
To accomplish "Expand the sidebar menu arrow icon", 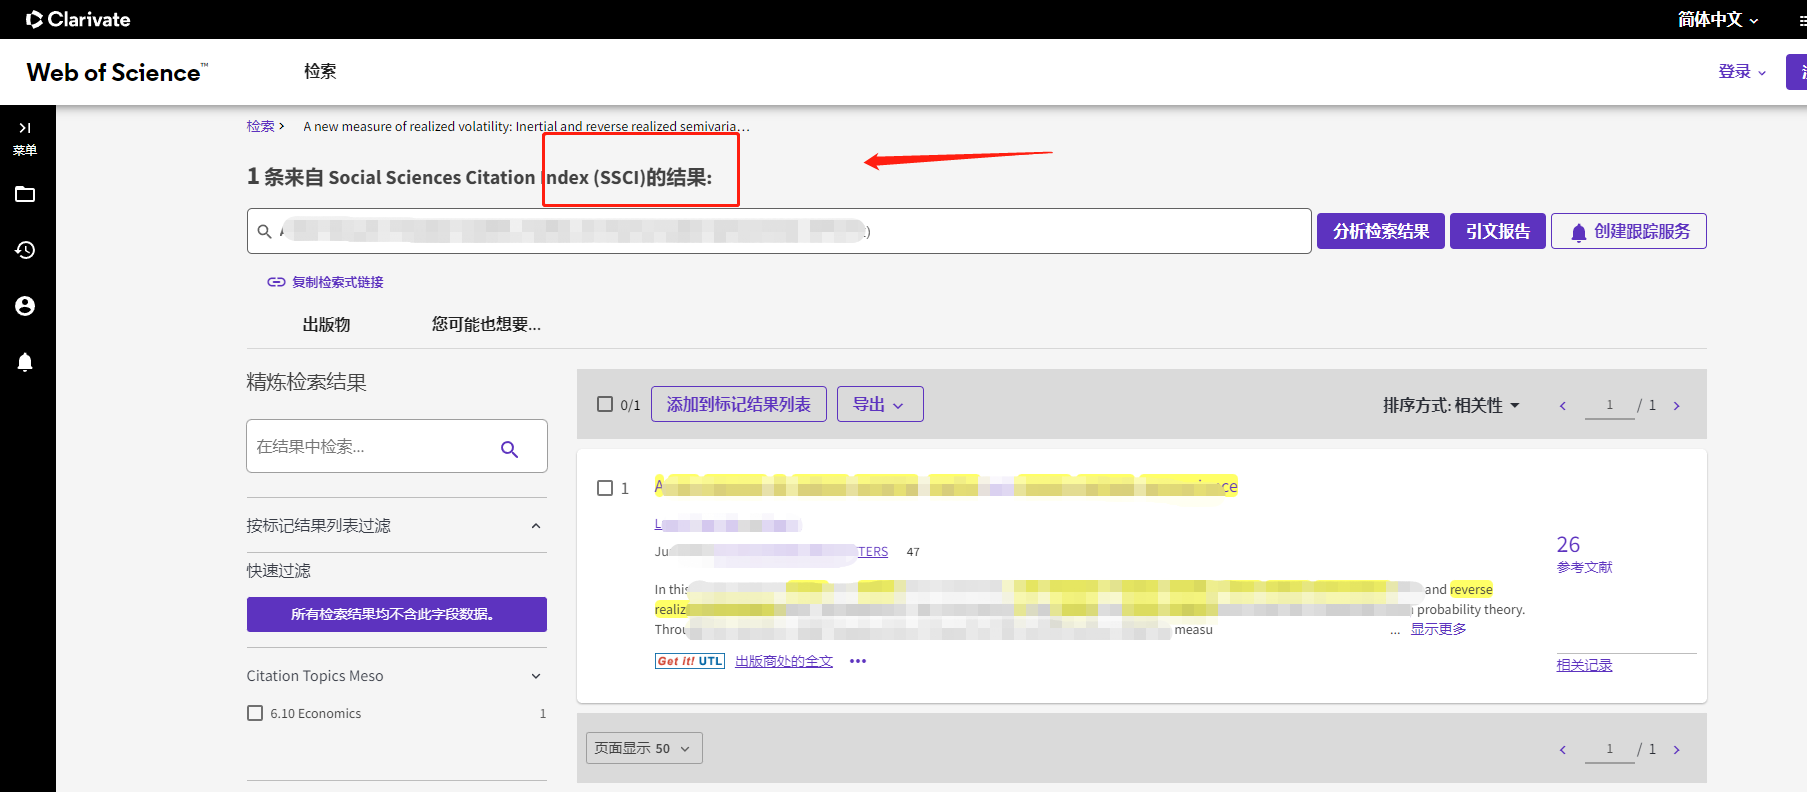I will pos(25,128).
